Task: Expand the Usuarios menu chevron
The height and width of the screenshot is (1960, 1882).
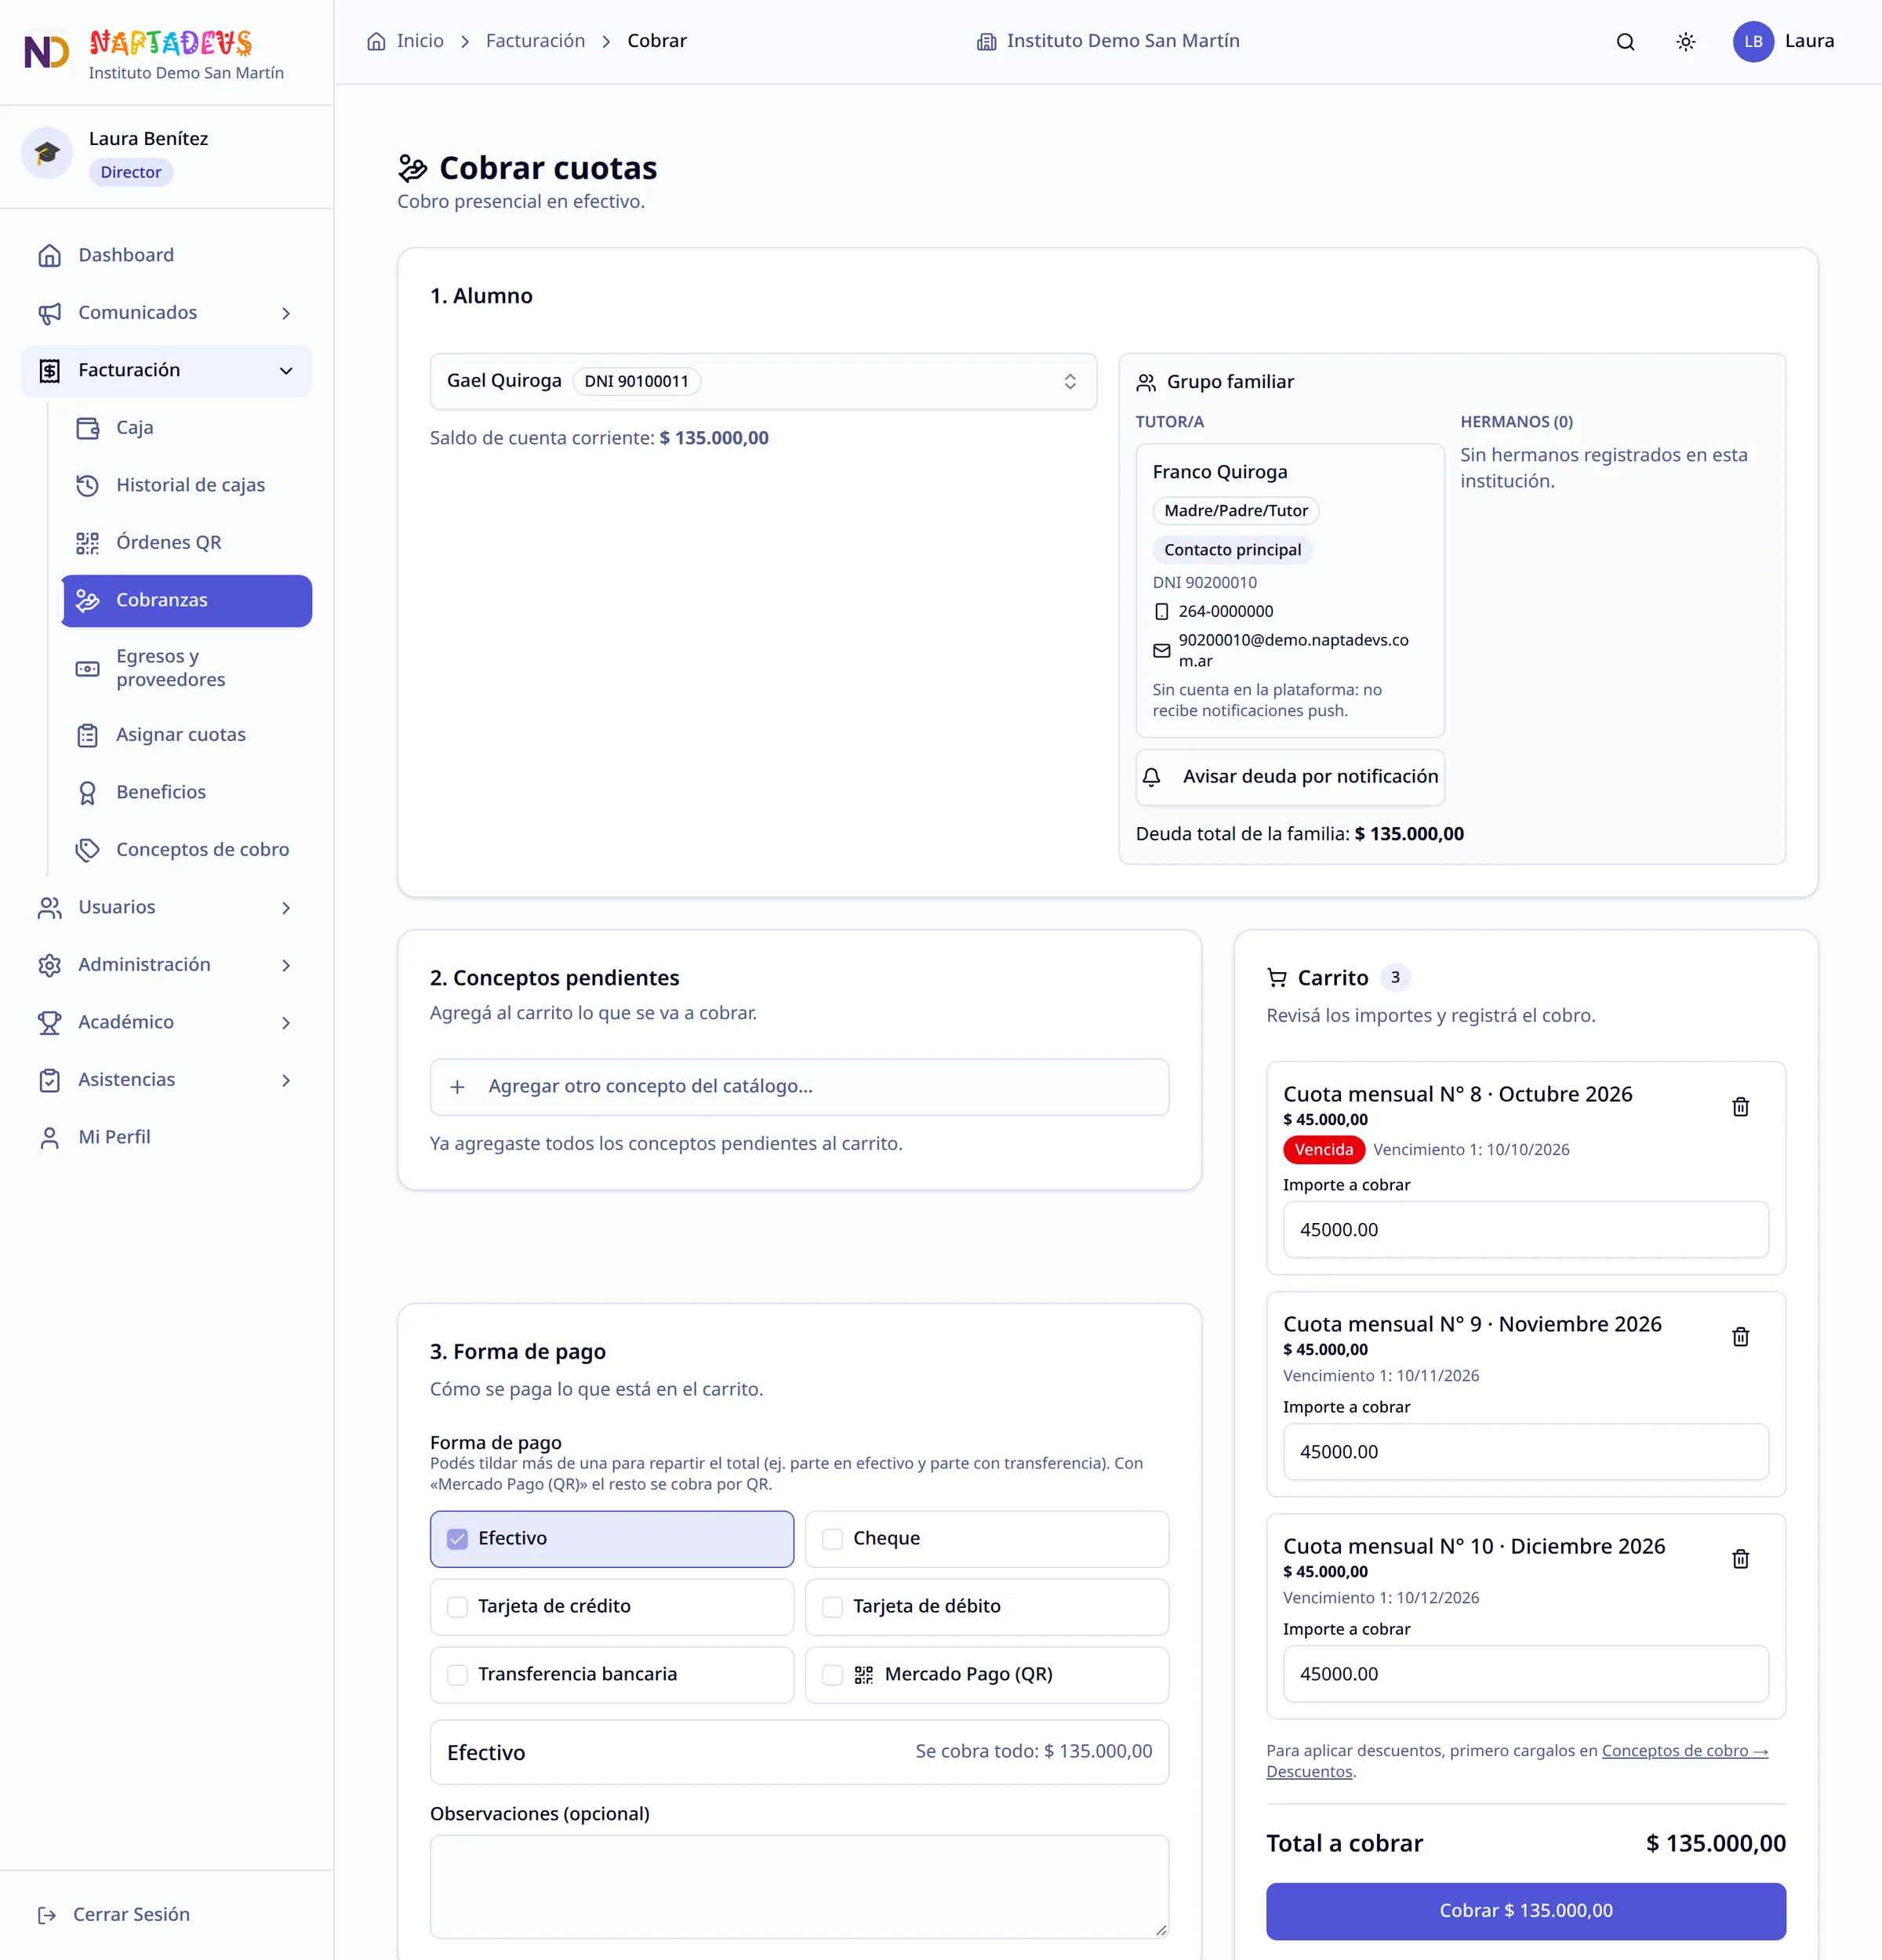Action: point(286,908)
